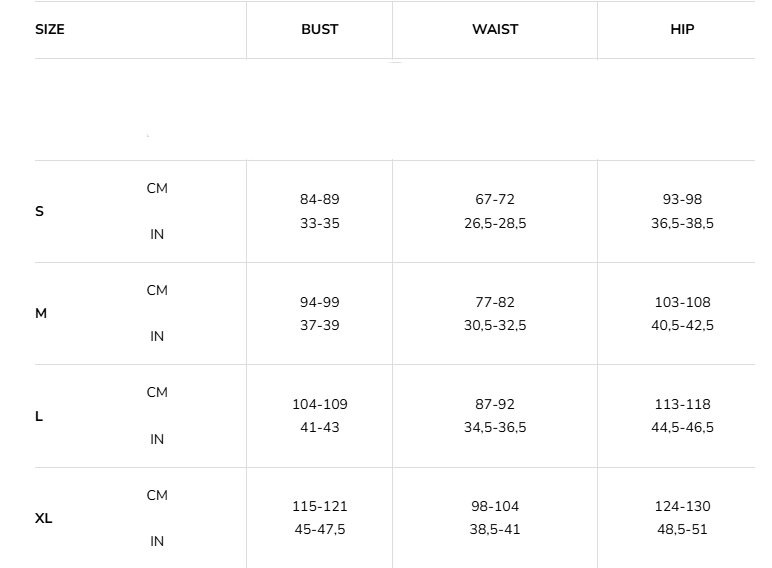The width and height of the screenshot is (772, 568).
Task: Click the waist value 26,5-28,5
Action: coord(495,224)
